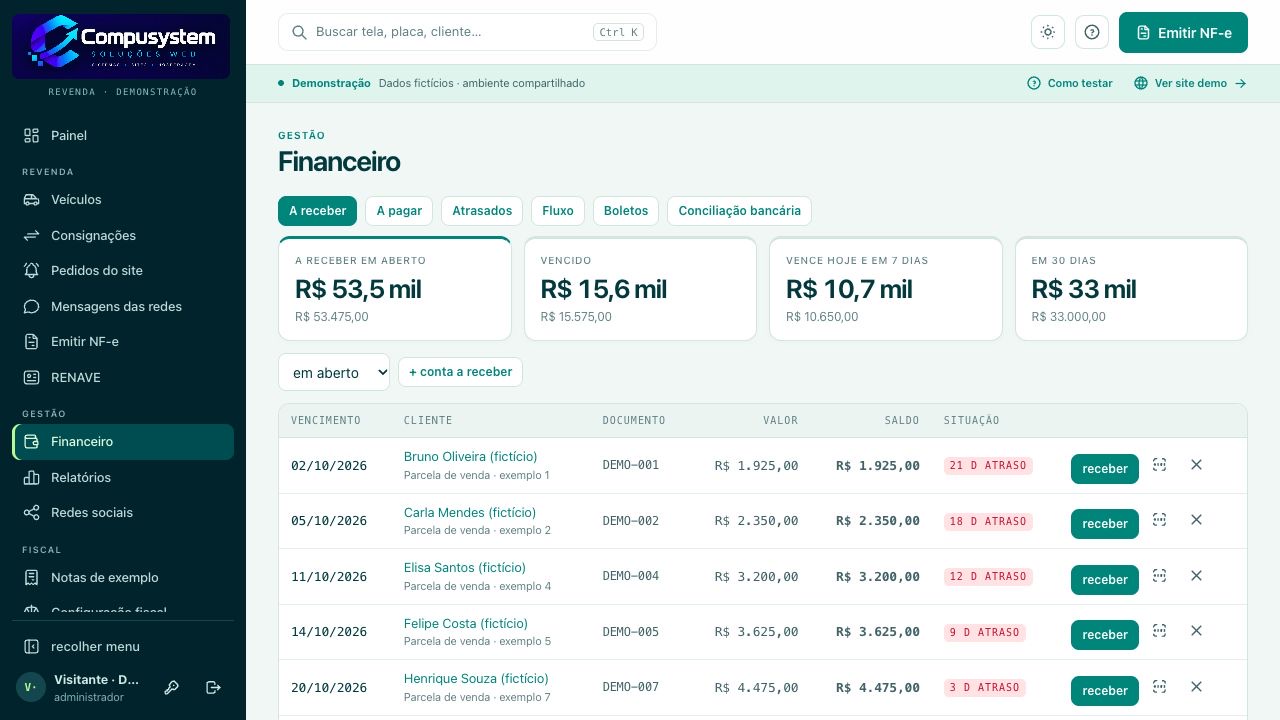The image size is (1280, 720).
Task: Click + conta a receber button
Action: [460, 372]
